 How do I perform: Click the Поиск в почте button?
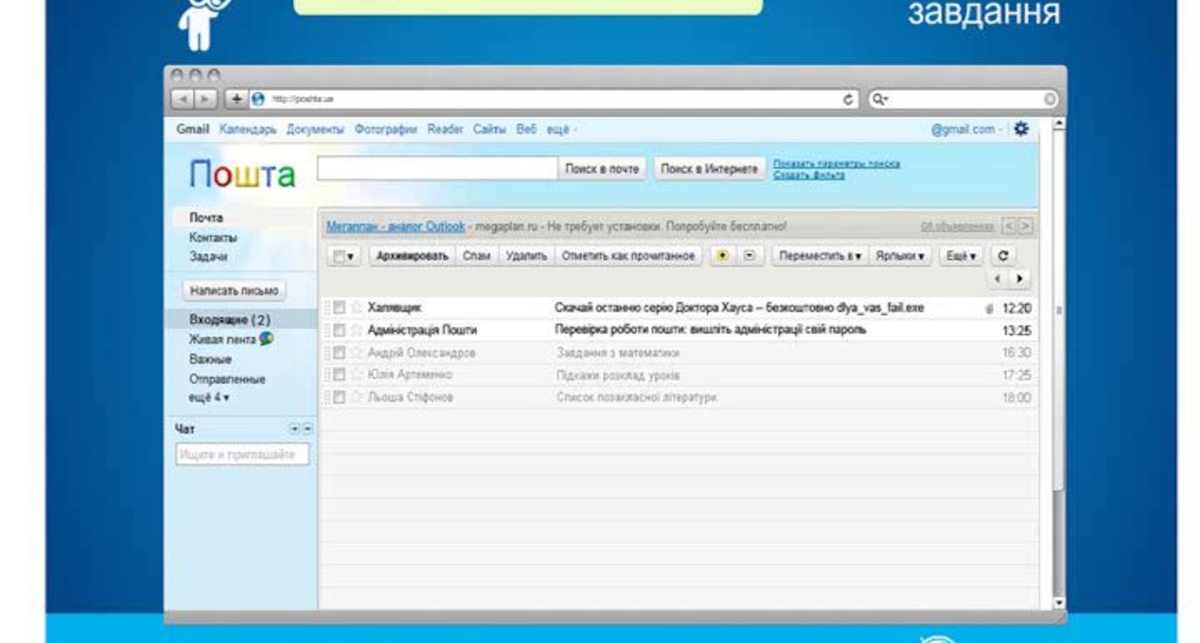pos(602,169)
